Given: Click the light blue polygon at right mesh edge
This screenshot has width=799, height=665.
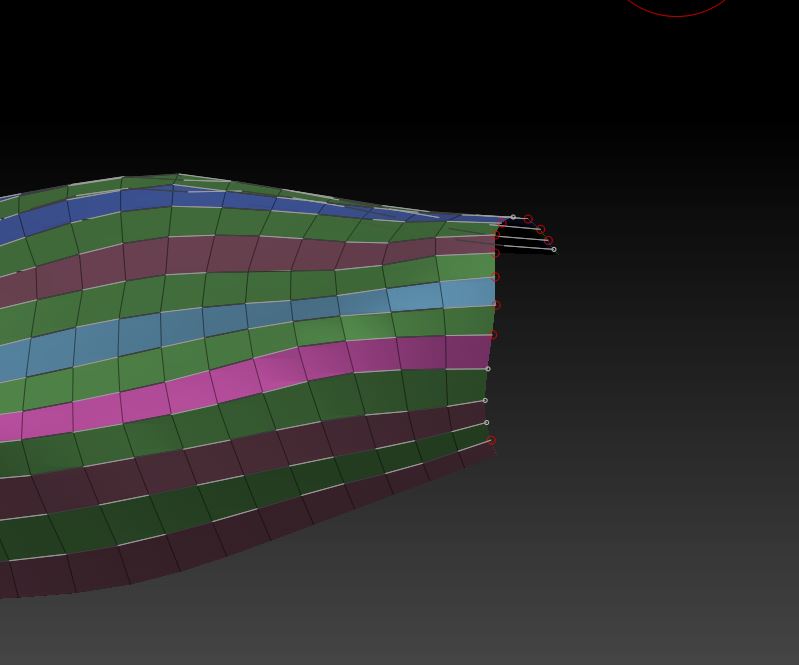Looking at the screenshot, I should [x=467, y=293].
